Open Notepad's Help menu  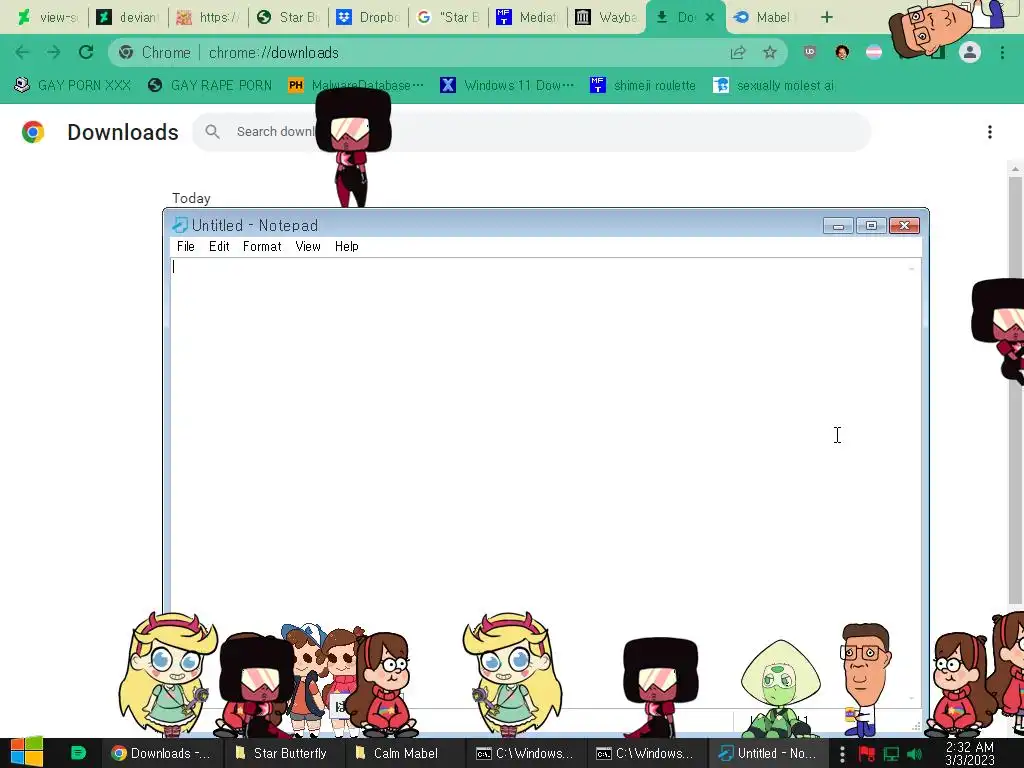[347, 246]
